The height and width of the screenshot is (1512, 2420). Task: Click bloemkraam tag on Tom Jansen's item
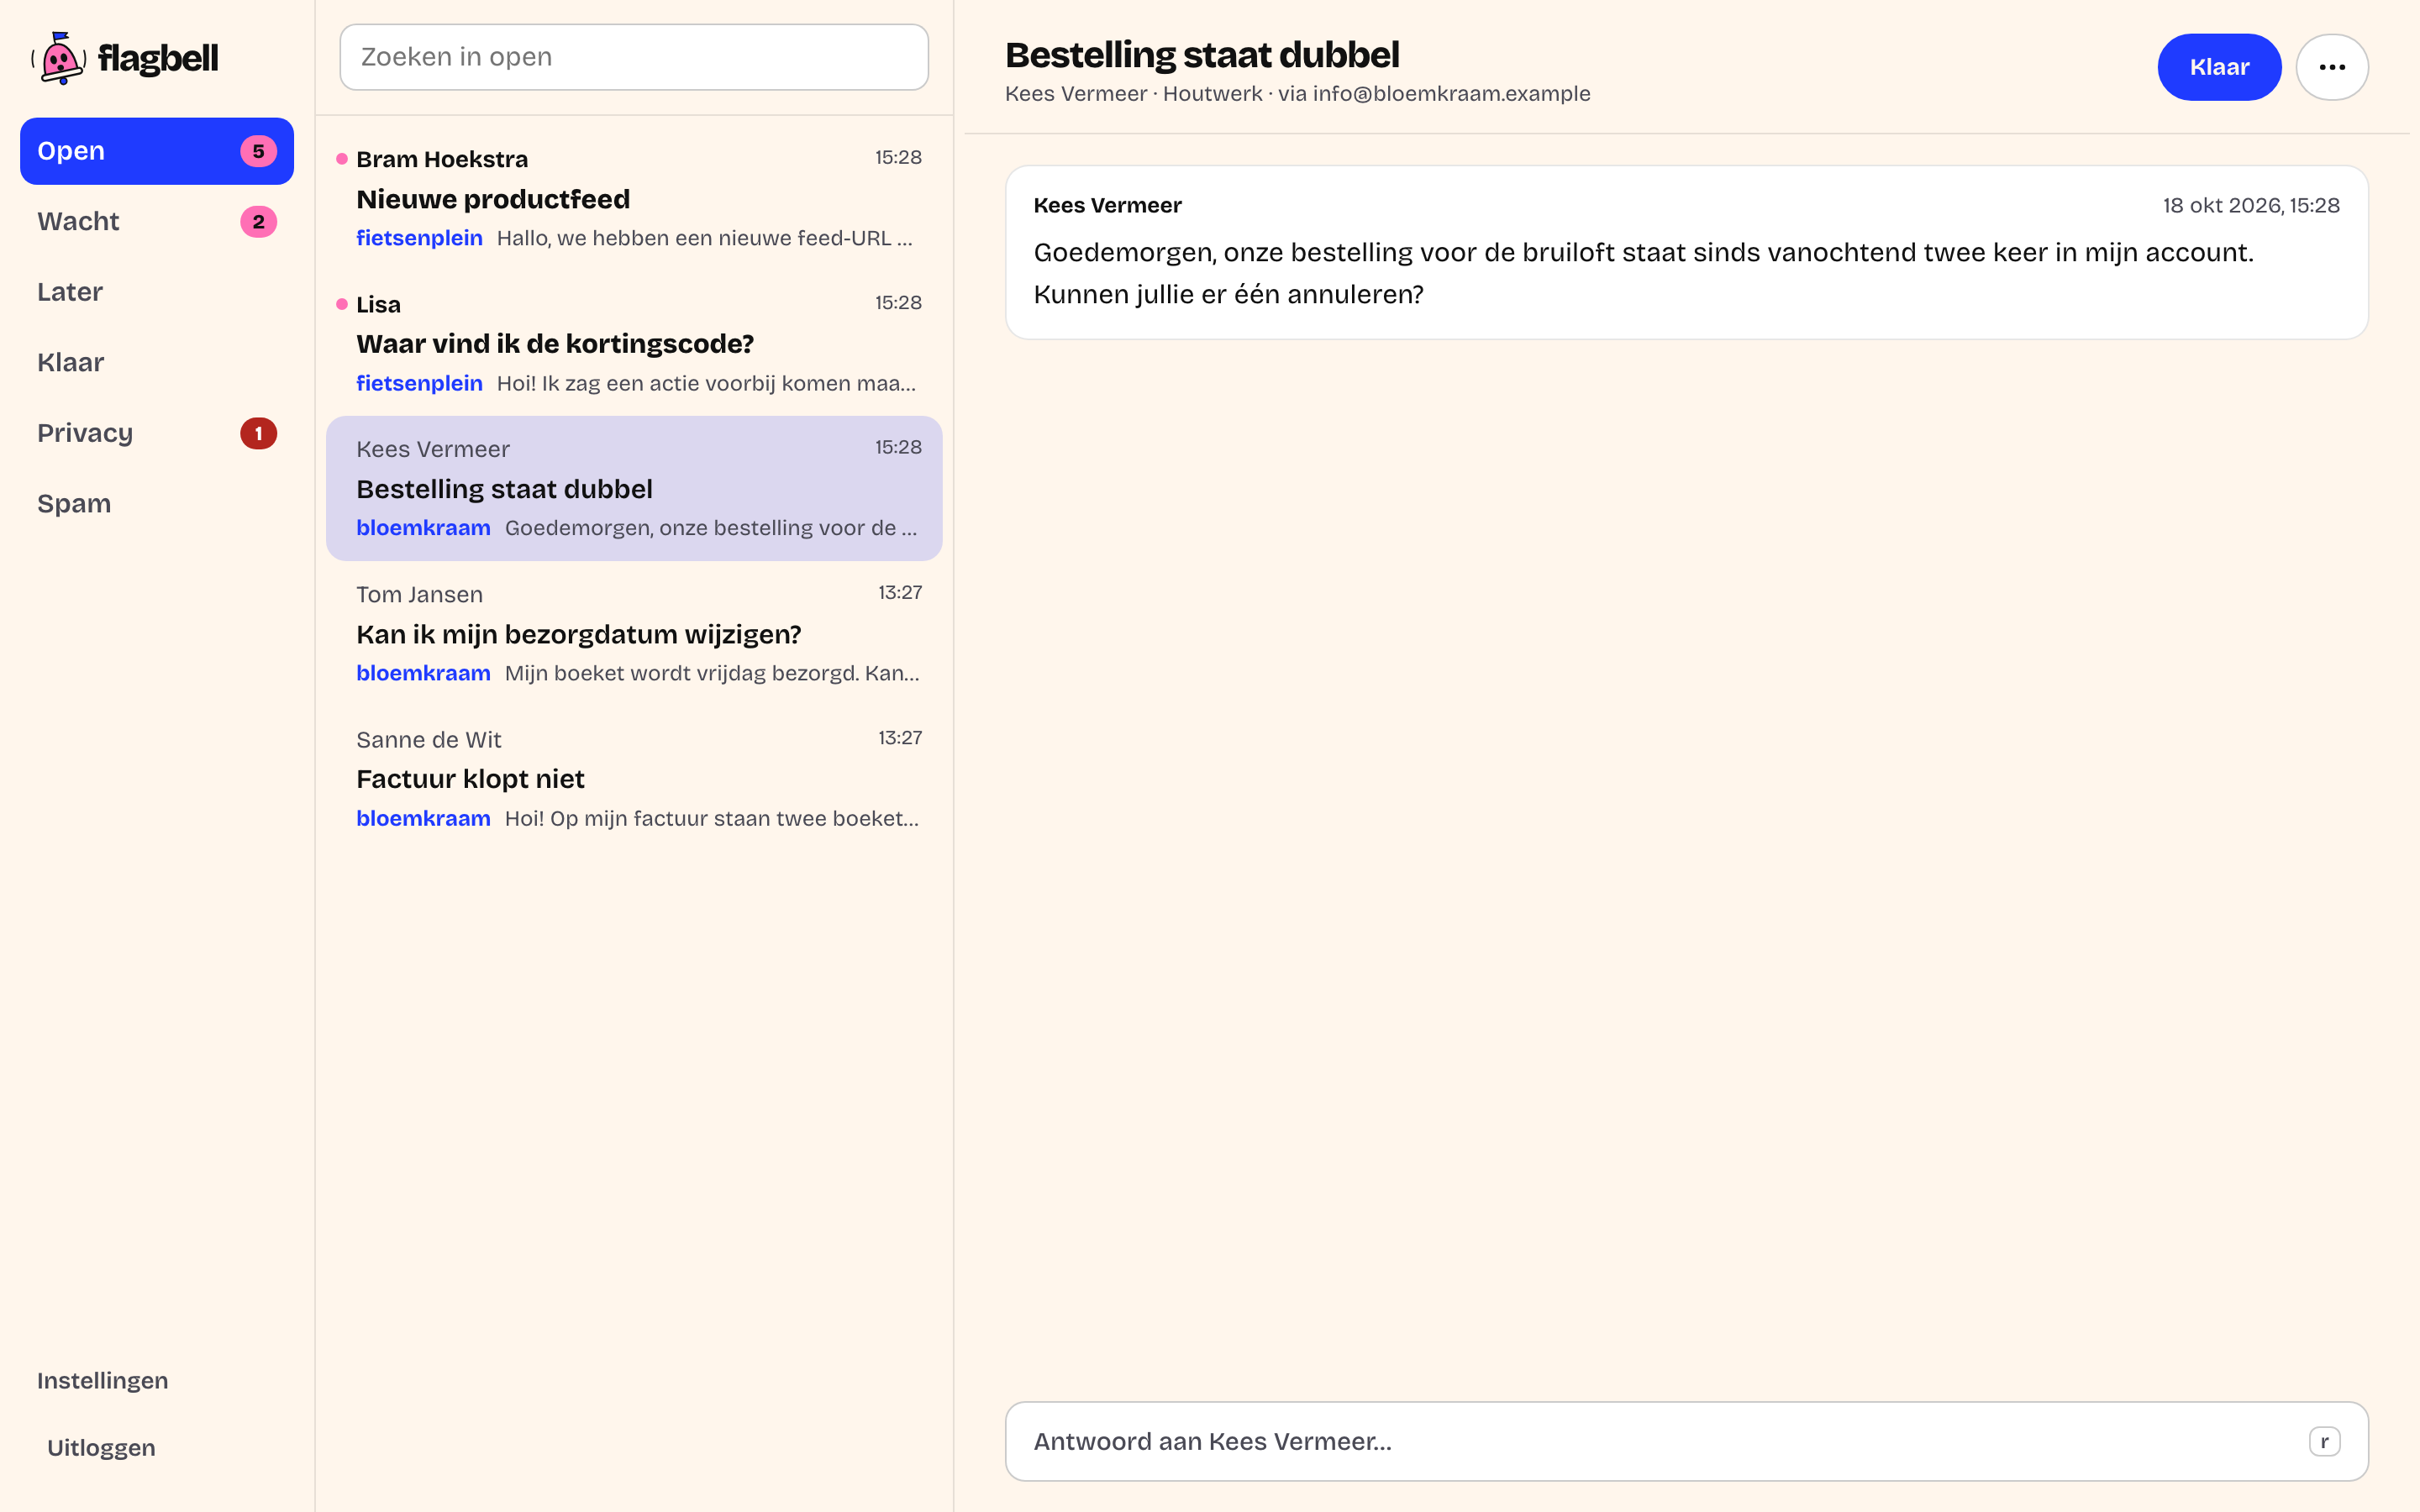pyautogui.click(x=423, y=673)
